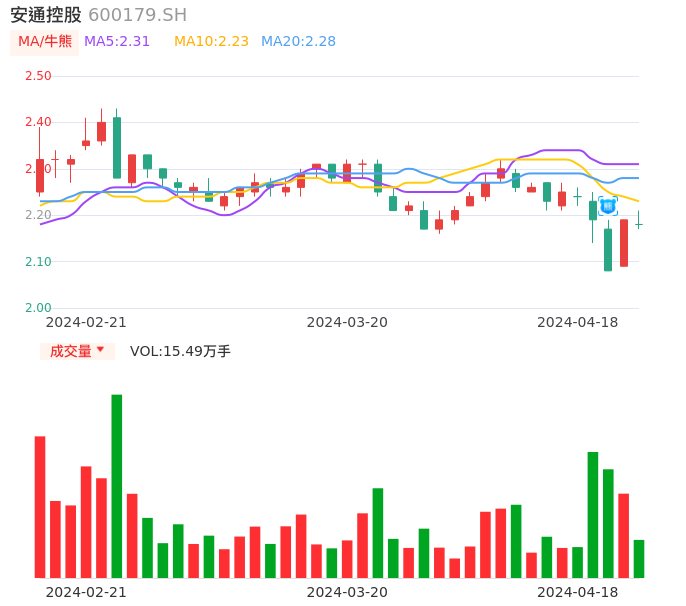Click the 2024-02-21 date label under volume chart
Viewport: 686px width, 606px height.
(86, 592)
